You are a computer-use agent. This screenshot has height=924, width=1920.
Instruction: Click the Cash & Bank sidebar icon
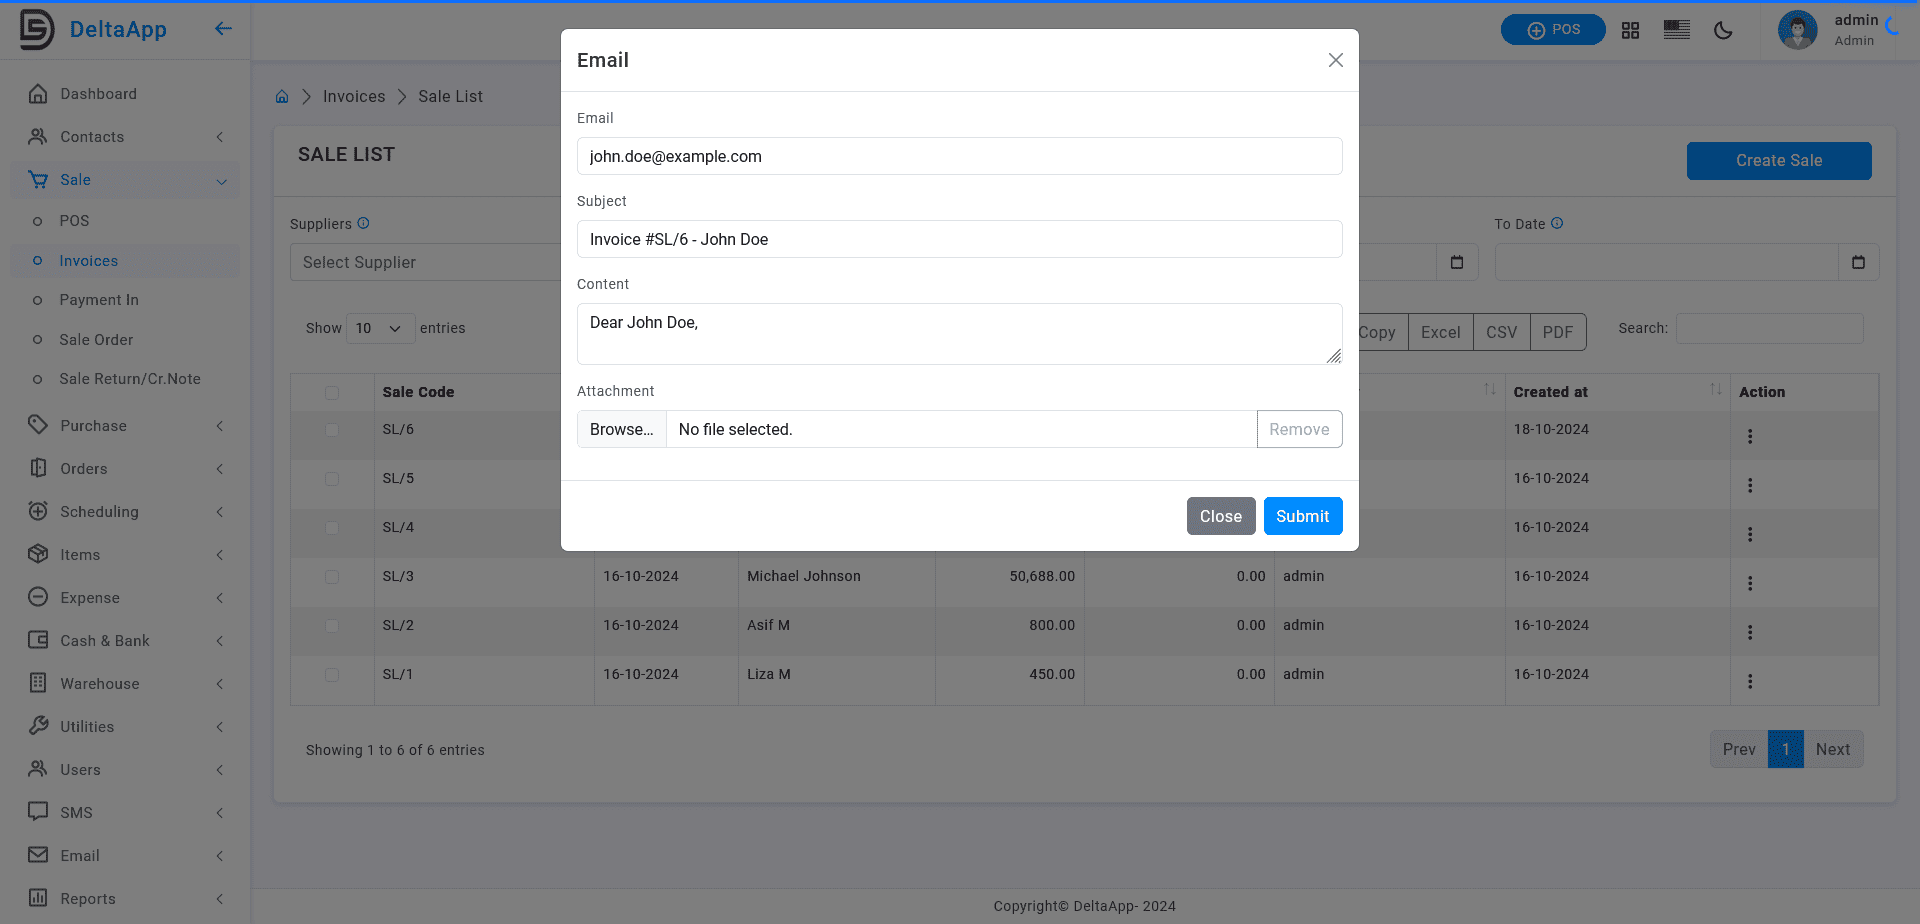coord(38,640)
